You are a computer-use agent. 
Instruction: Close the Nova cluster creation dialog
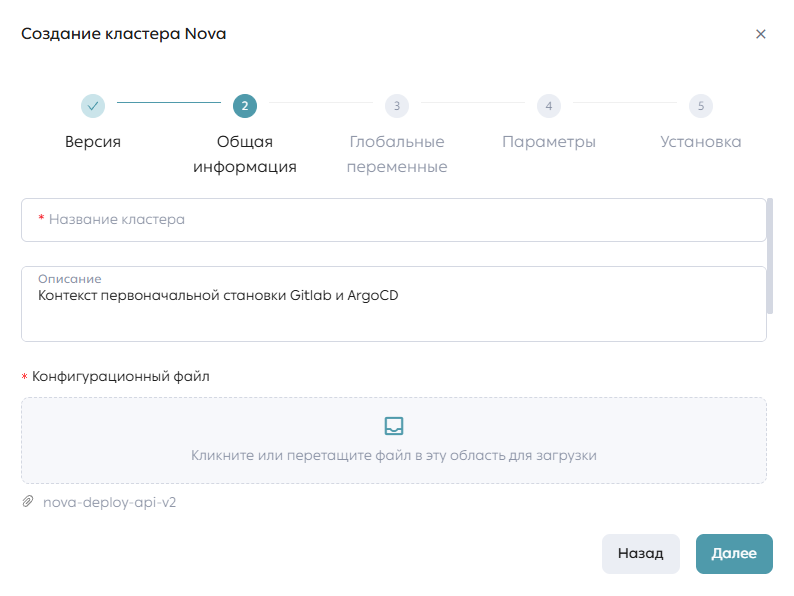760,34
